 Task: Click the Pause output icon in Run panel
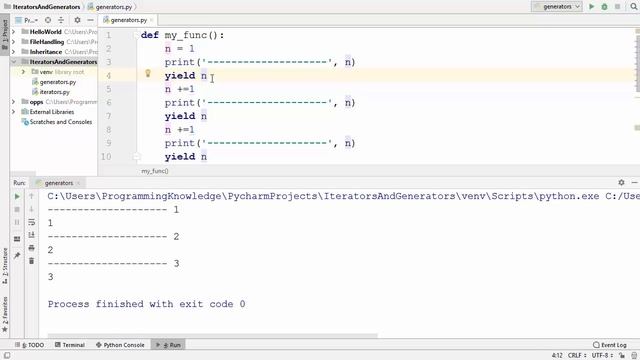click(17, 222)
